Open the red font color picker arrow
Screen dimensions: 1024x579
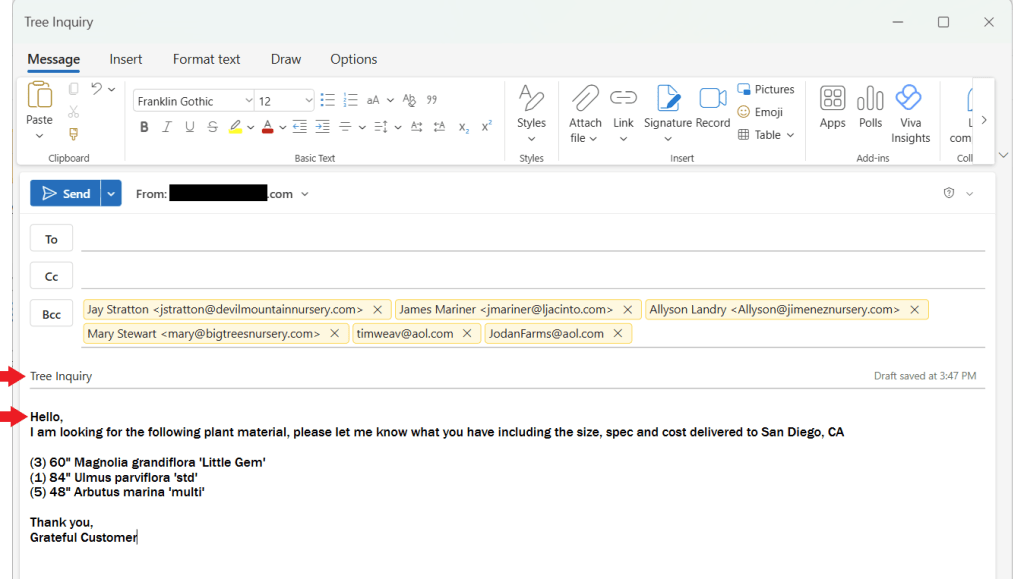click(x=283, y=127)
